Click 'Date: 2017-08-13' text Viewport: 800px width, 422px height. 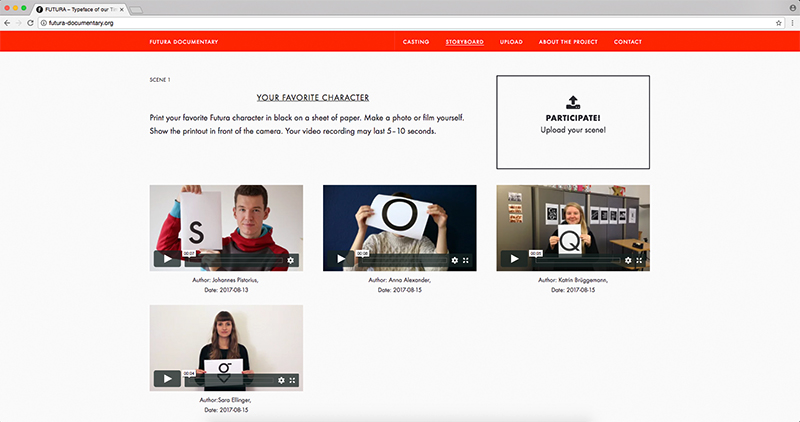pos(226,290)
